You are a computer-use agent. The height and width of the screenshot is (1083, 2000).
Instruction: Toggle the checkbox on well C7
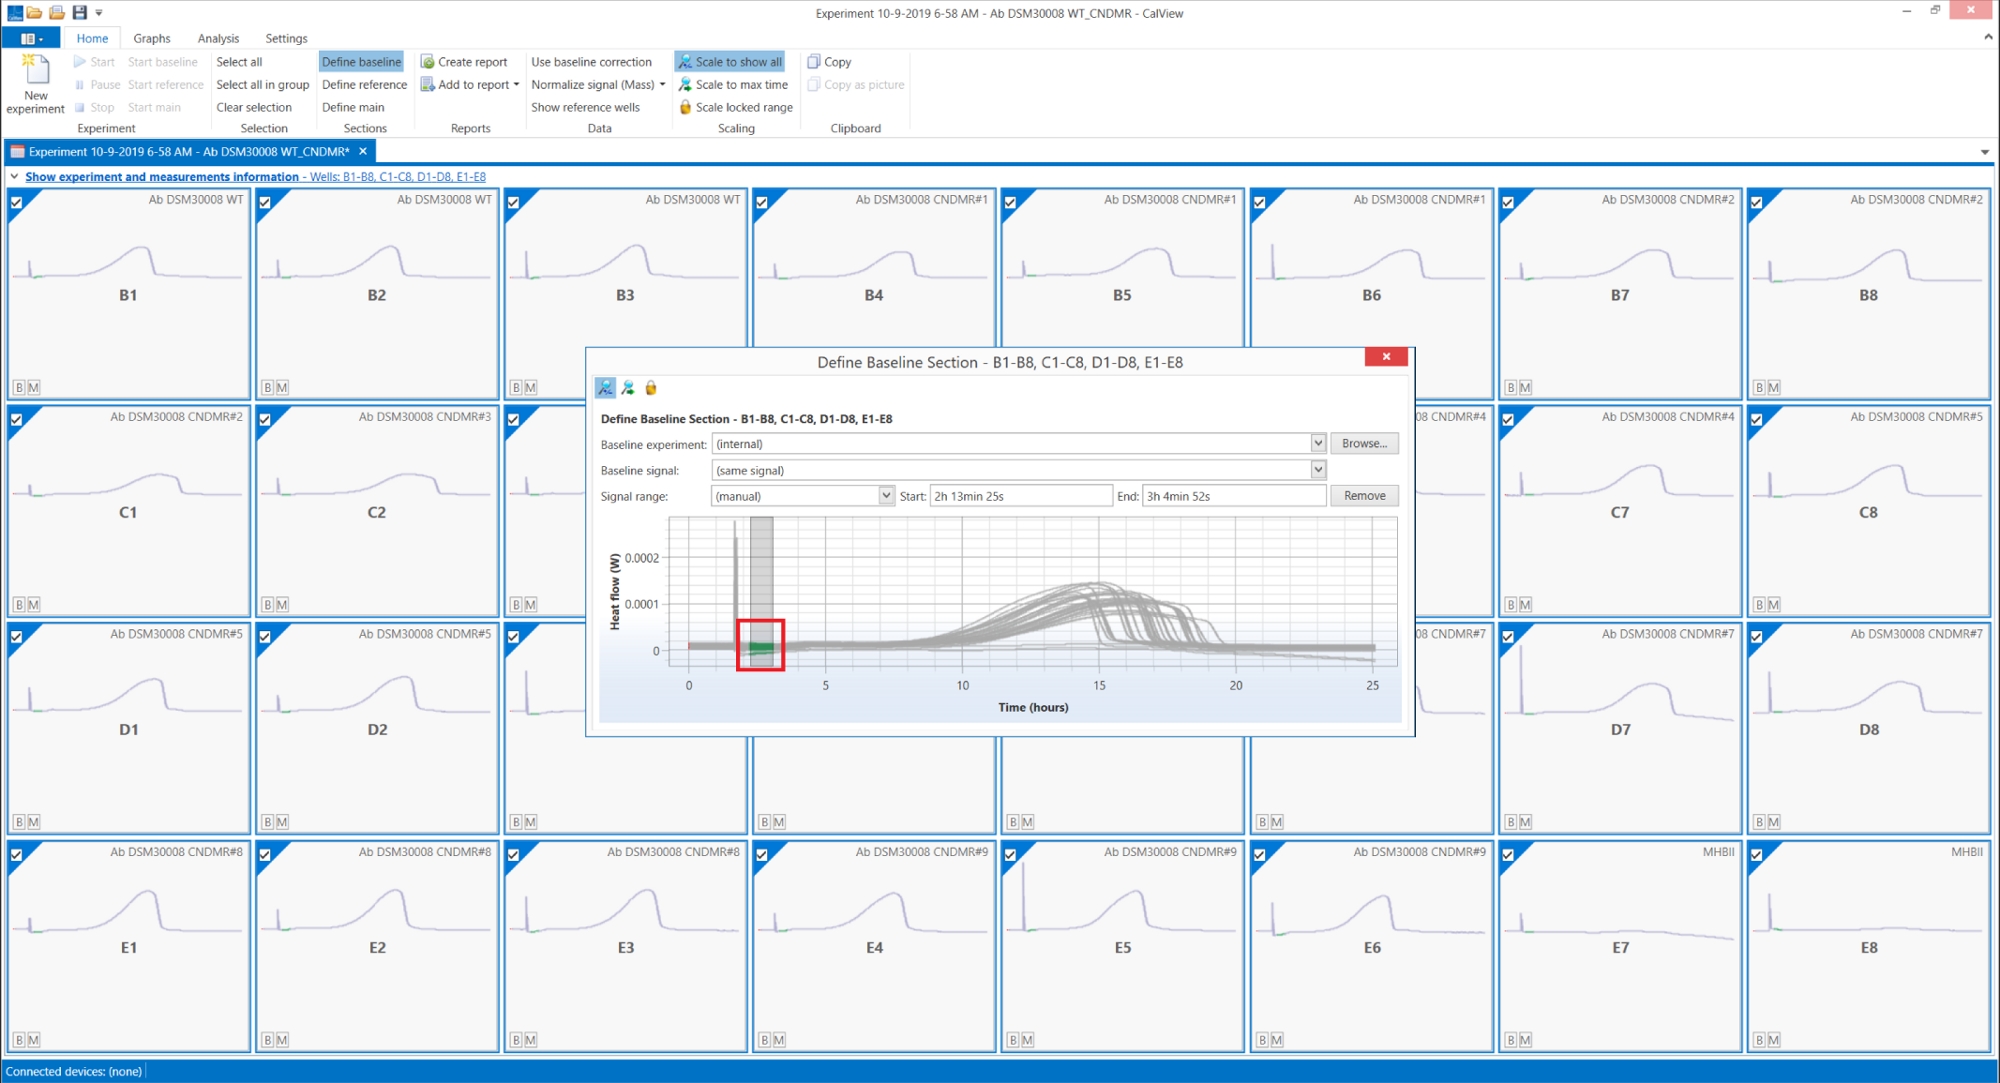tap(1508, 420)
